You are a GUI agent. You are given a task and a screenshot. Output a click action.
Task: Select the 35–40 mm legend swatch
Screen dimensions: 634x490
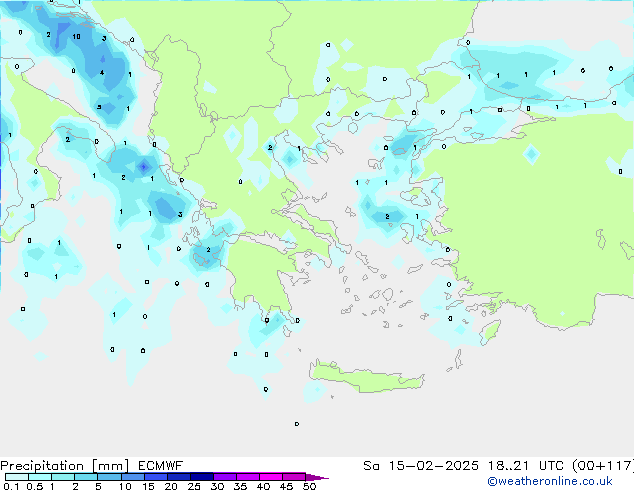[248, 477]
